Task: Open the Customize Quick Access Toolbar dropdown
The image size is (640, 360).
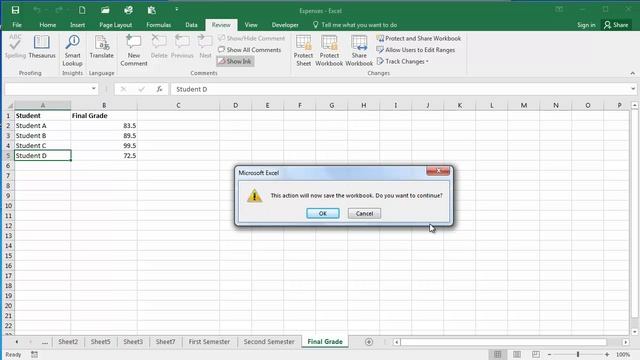Action: click(x=177, y=9)
